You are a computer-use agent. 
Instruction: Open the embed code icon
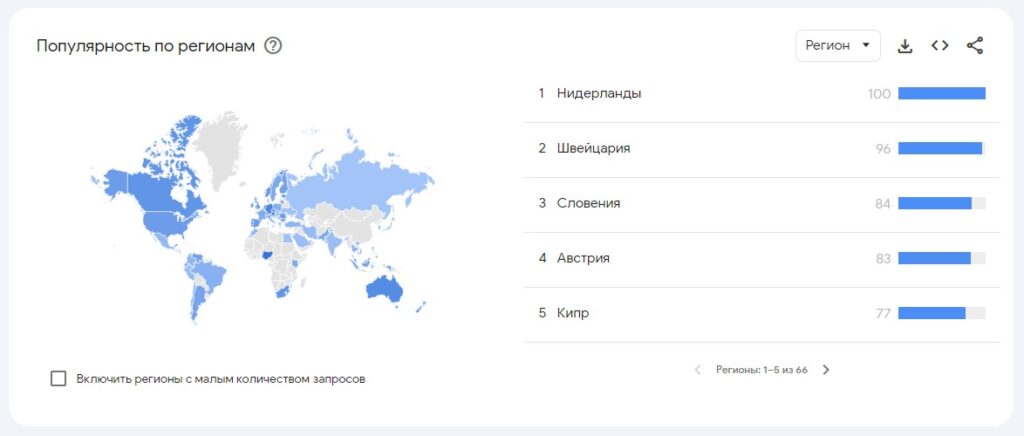[939, 46]
